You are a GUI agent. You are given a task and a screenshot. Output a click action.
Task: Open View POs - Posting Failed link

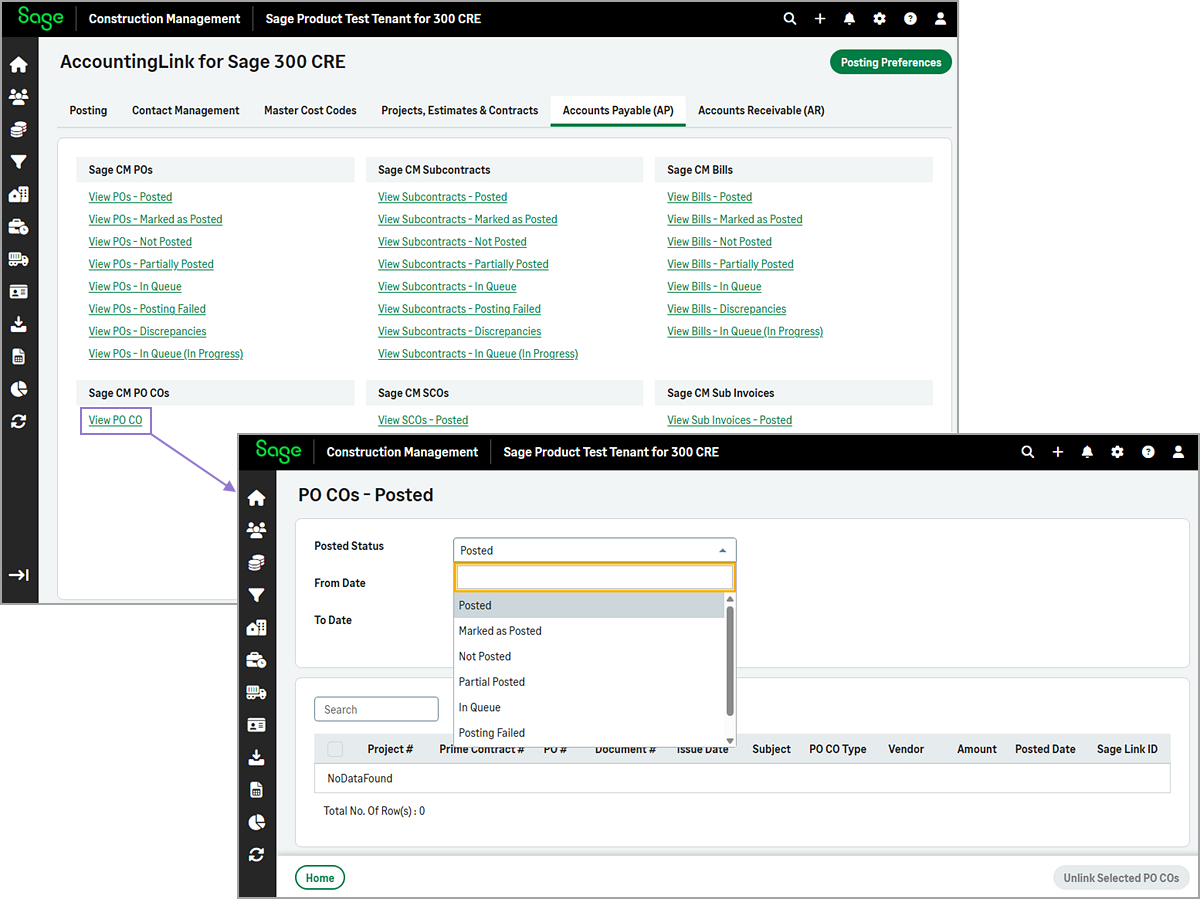pos(147,309)
